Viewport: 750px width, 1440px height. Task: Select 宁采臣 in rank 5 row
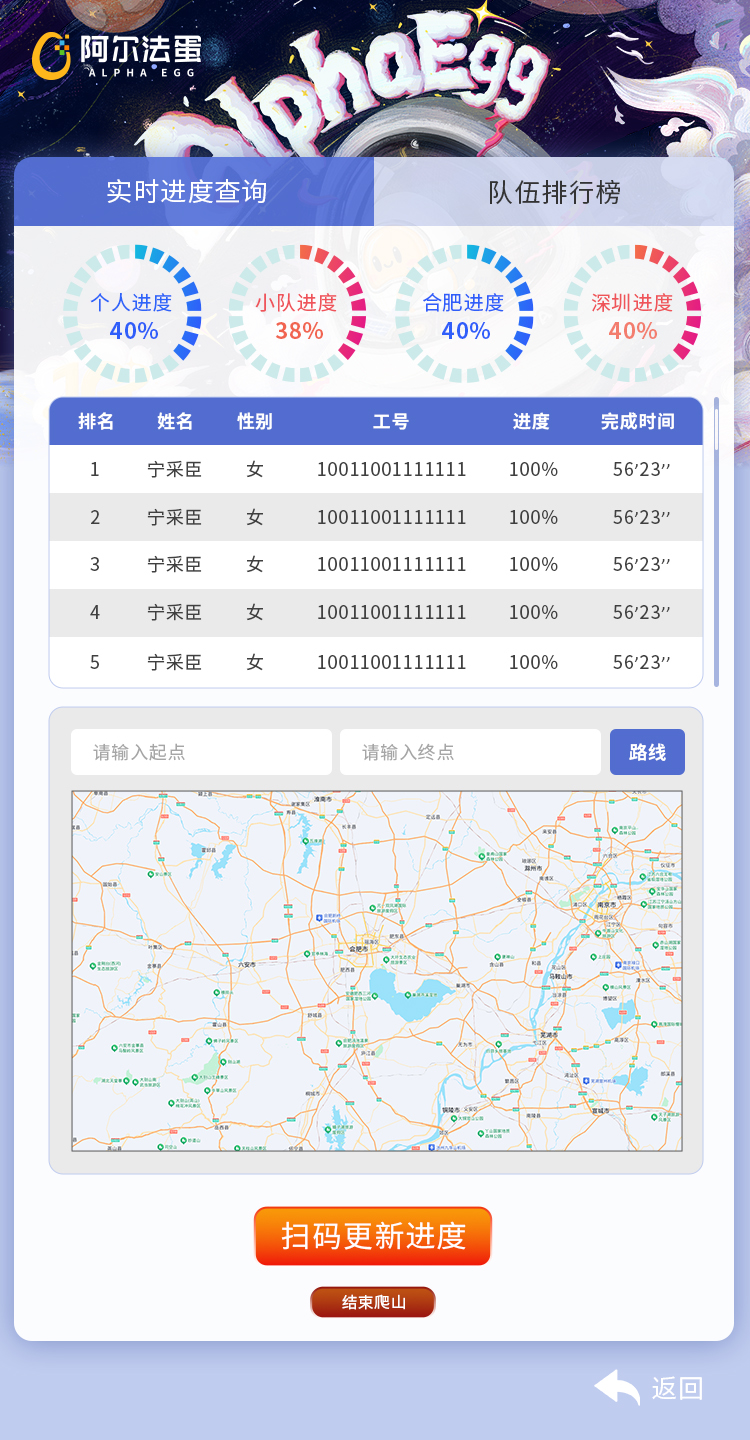[175, 662]
